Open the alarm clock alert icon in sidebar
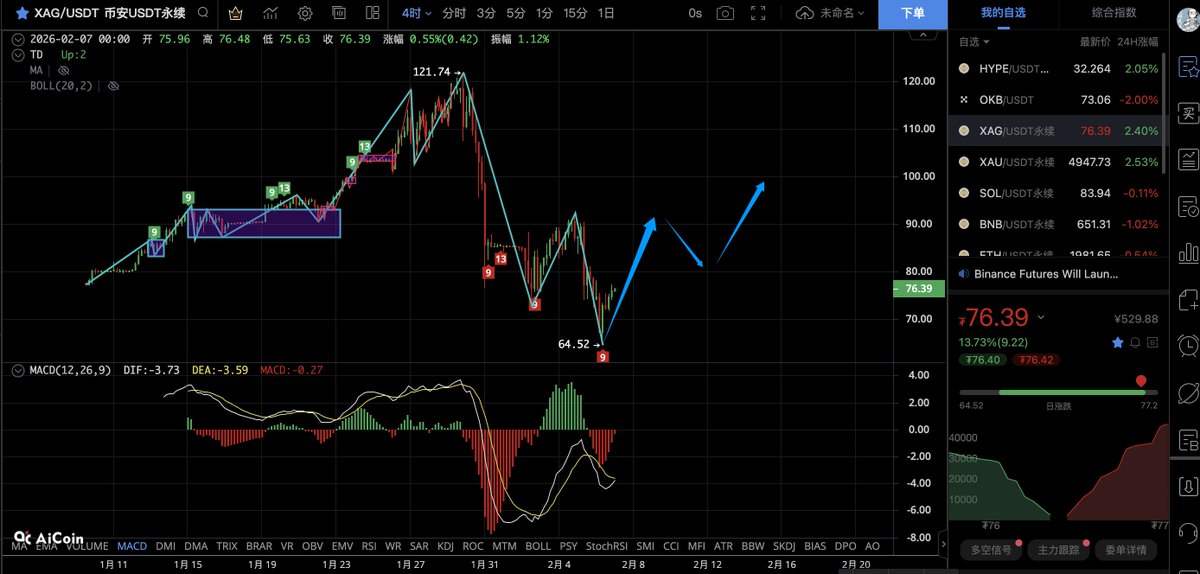Screen dimensions: 1200x574 [1188, 346]
